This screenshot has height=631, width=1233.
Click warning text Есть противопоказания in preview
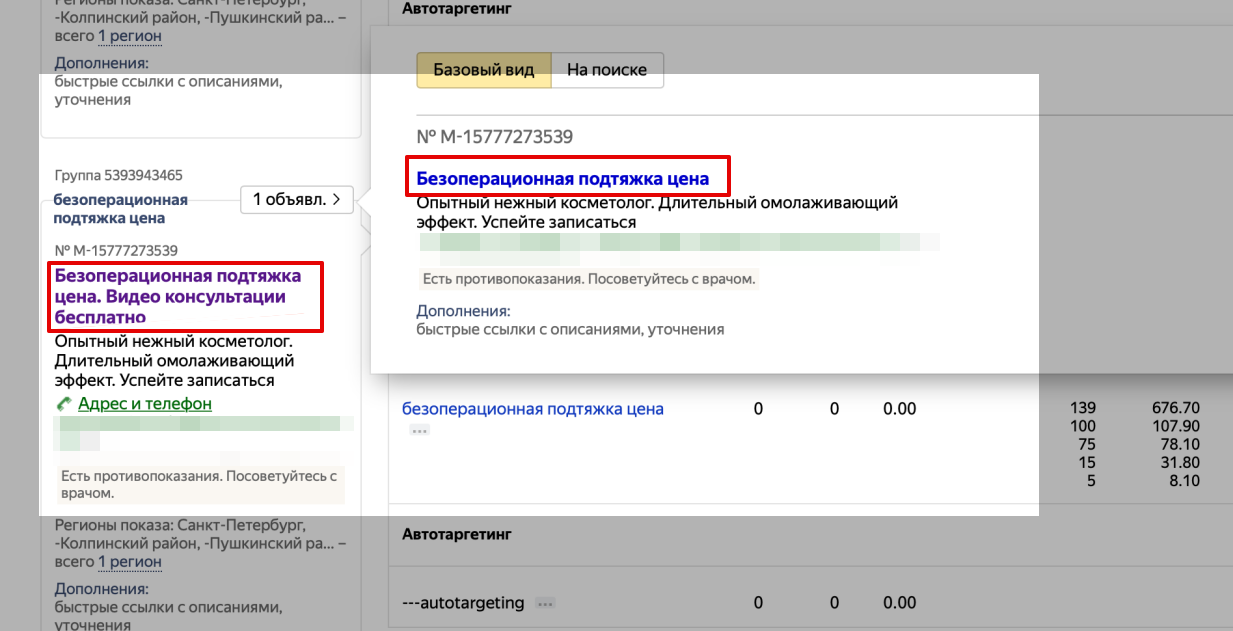[x=589, y=279]
